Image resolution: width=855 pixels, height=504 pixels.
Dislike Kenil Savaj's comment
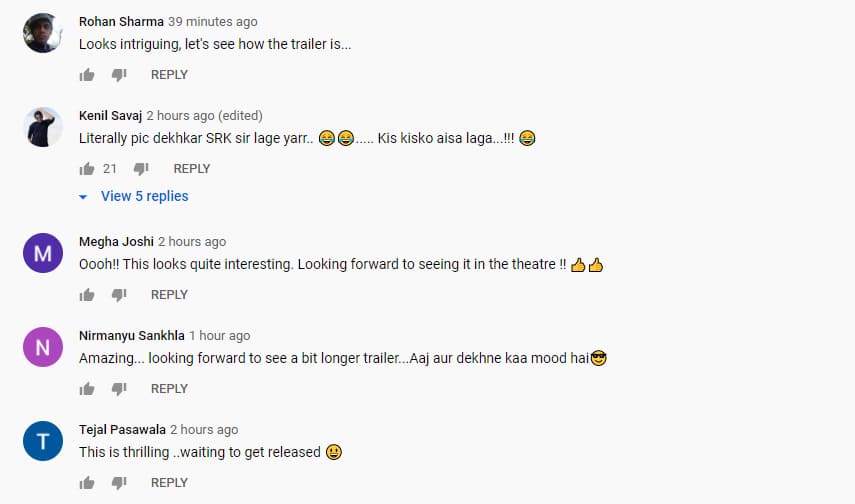click(141, 169)
